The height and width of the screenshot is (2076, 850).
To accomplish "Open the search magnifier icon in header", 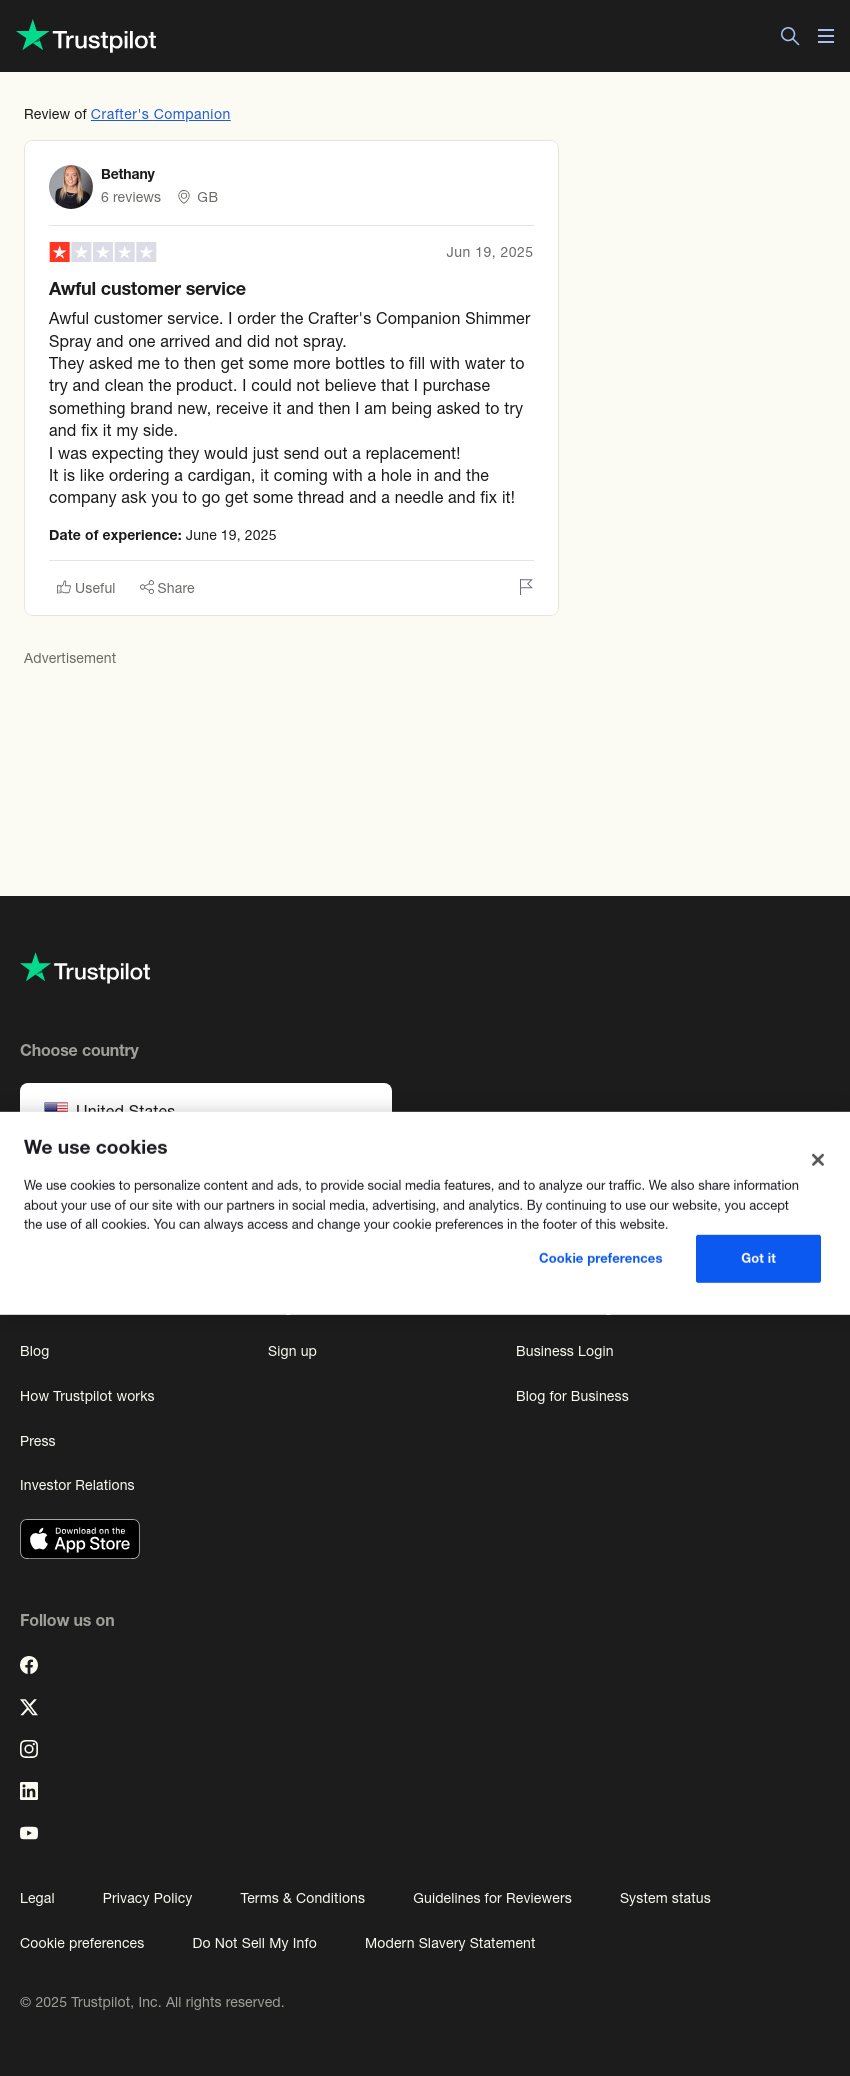I will point(790,36).
